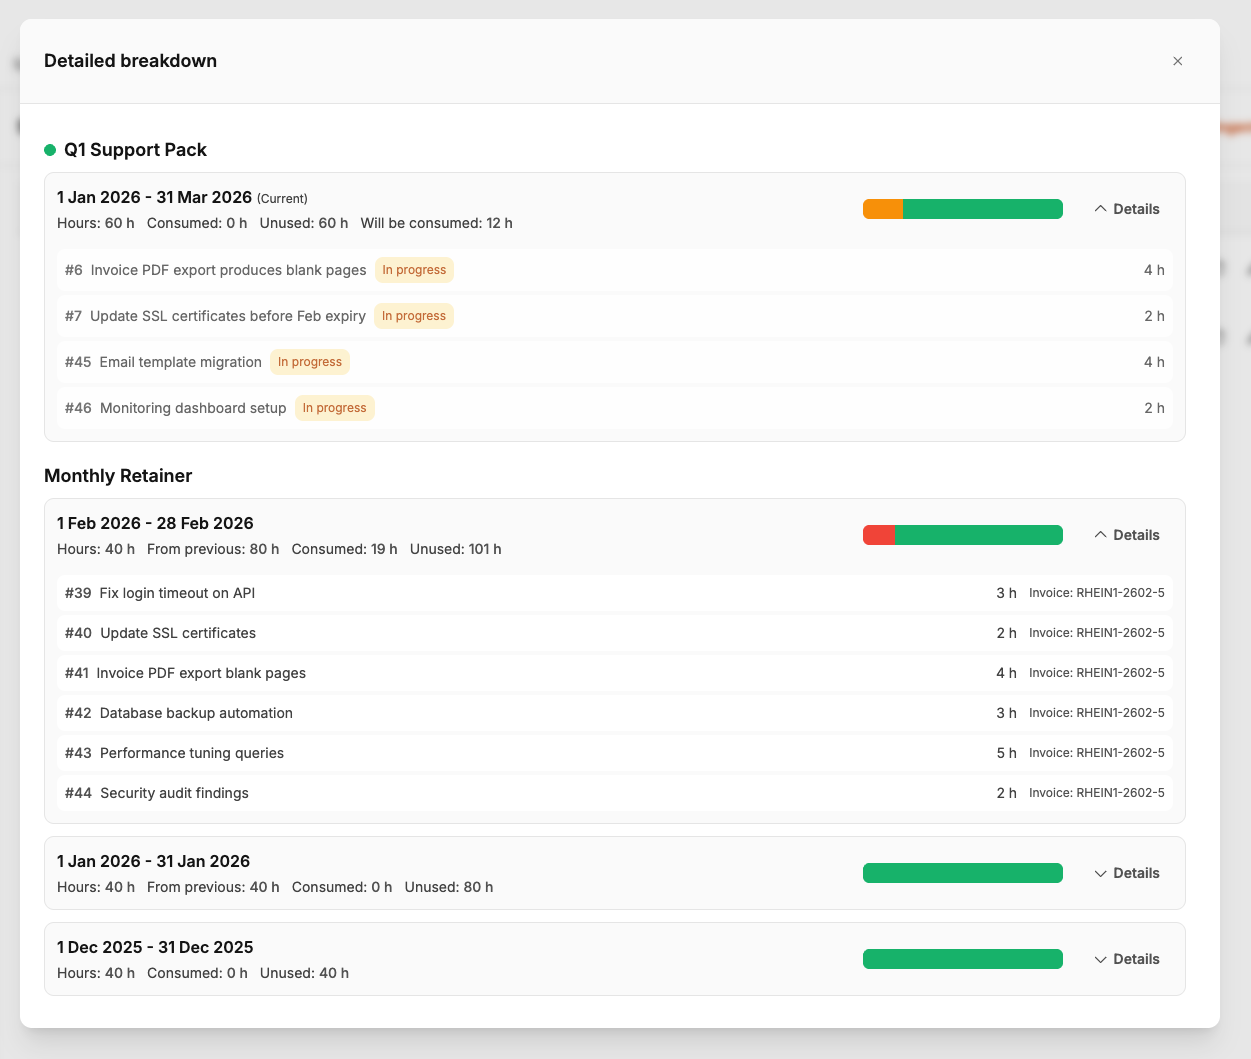The width and height of the screenshot is (1251, 1059).
Task: Open task #6 Invoice PDF export produces blank pages
Action: click(x=228, y=270)
